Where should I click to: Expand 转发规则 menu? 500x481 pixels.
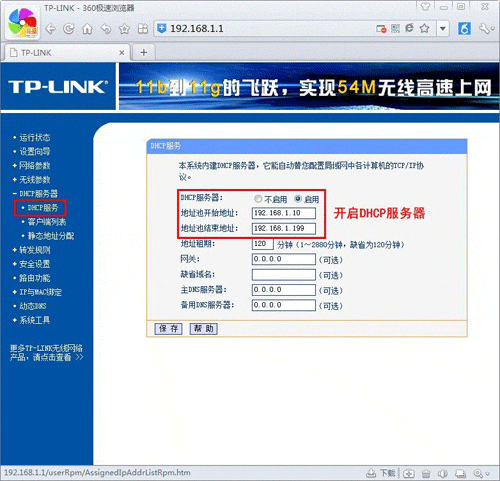point(35,250)
